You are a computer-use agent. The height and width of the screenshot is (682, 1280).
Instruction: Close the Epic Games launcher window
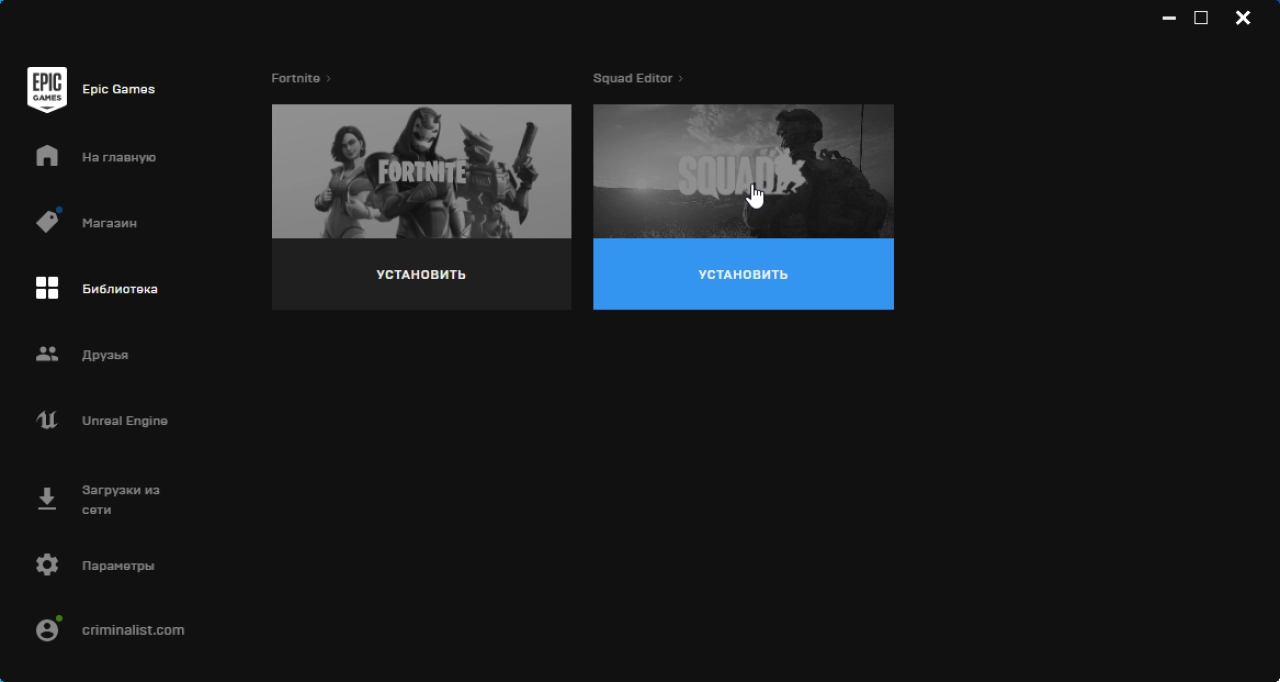click(1243, 18)
